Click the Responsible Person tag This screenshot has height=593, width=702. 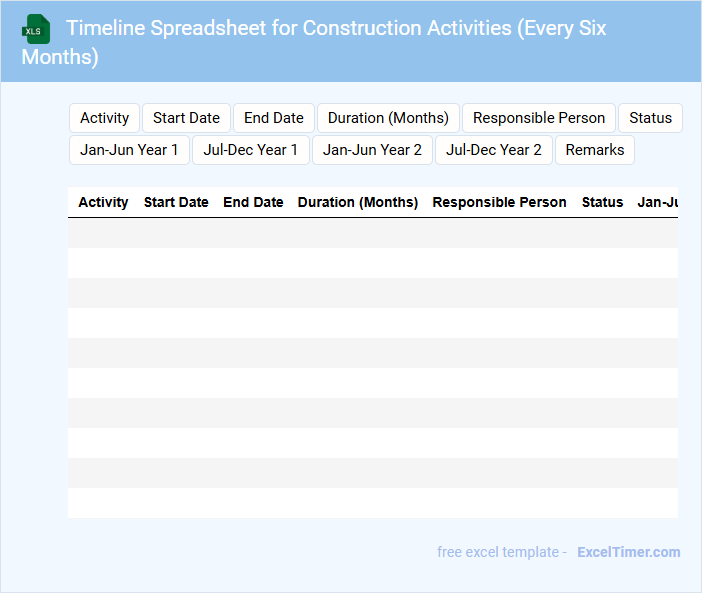[539, 118]
